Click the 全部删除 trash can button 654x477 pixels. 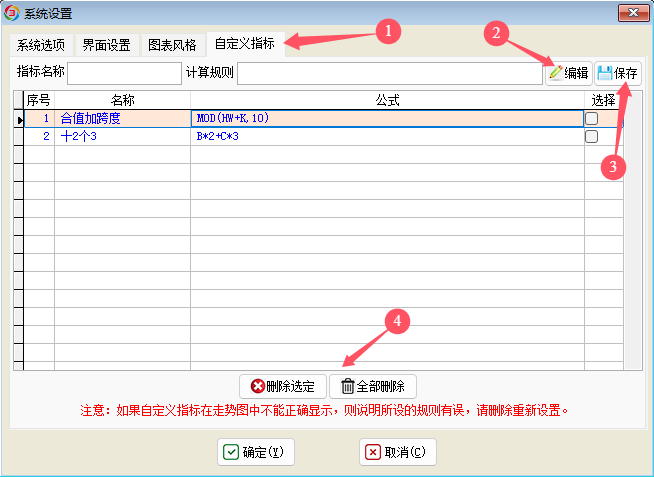[x=373, y=386]
